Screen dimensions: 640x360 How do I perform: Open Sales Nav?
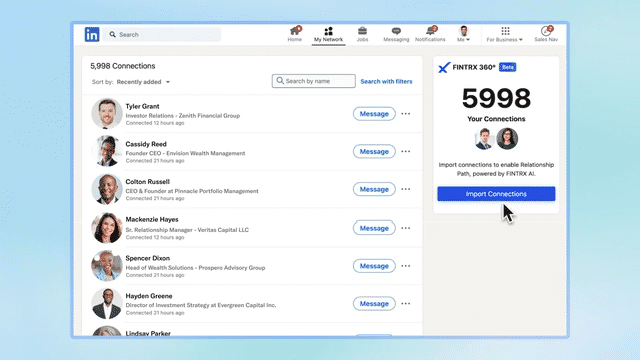click(x=546, y=34)
